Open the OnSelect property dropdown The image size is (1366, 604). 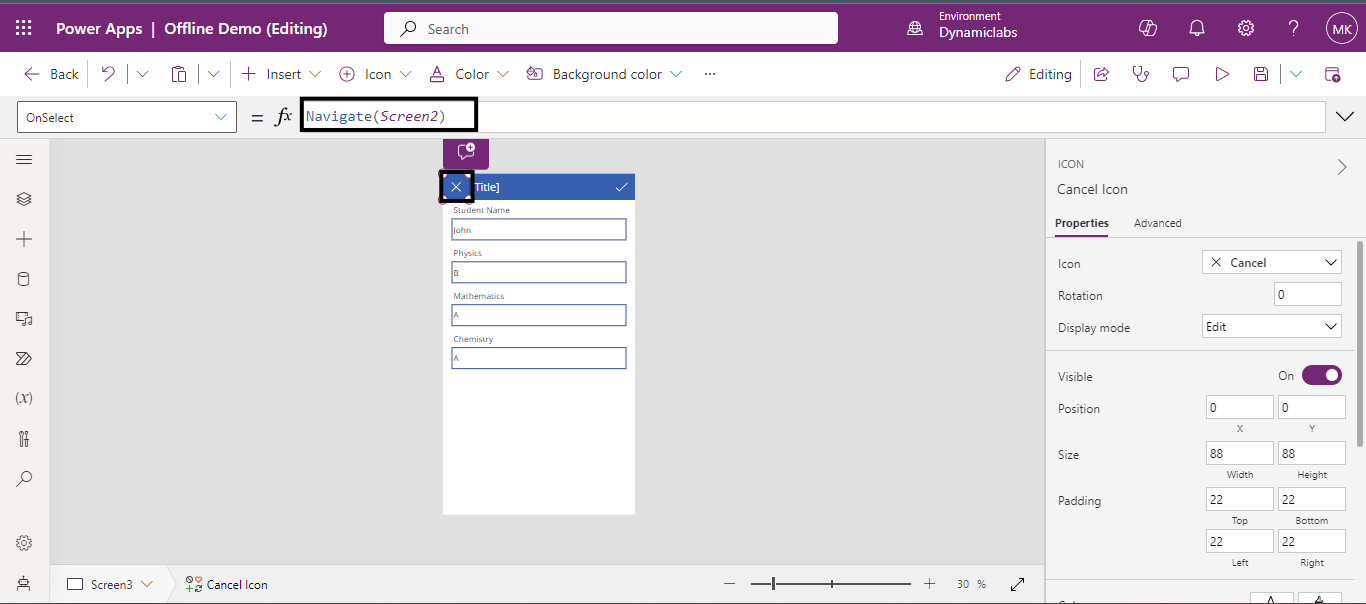pyautogui.click(x=127, y=117)
